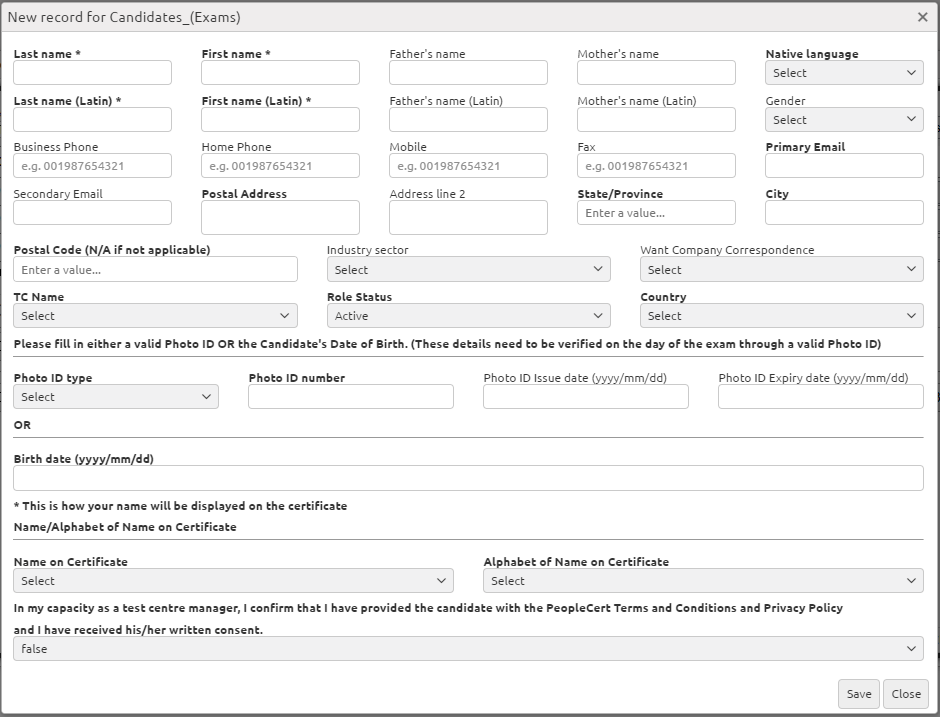The image size is (940, 717).
Task: Click the Postal Address text area
Action: click(x=281, y=217)
